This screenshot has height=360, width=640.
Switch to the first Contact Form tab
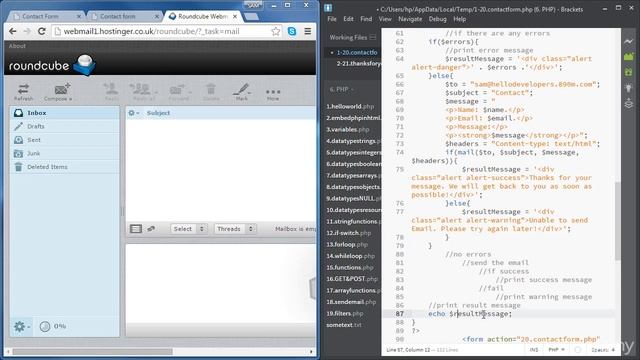[x=45, y=16]
